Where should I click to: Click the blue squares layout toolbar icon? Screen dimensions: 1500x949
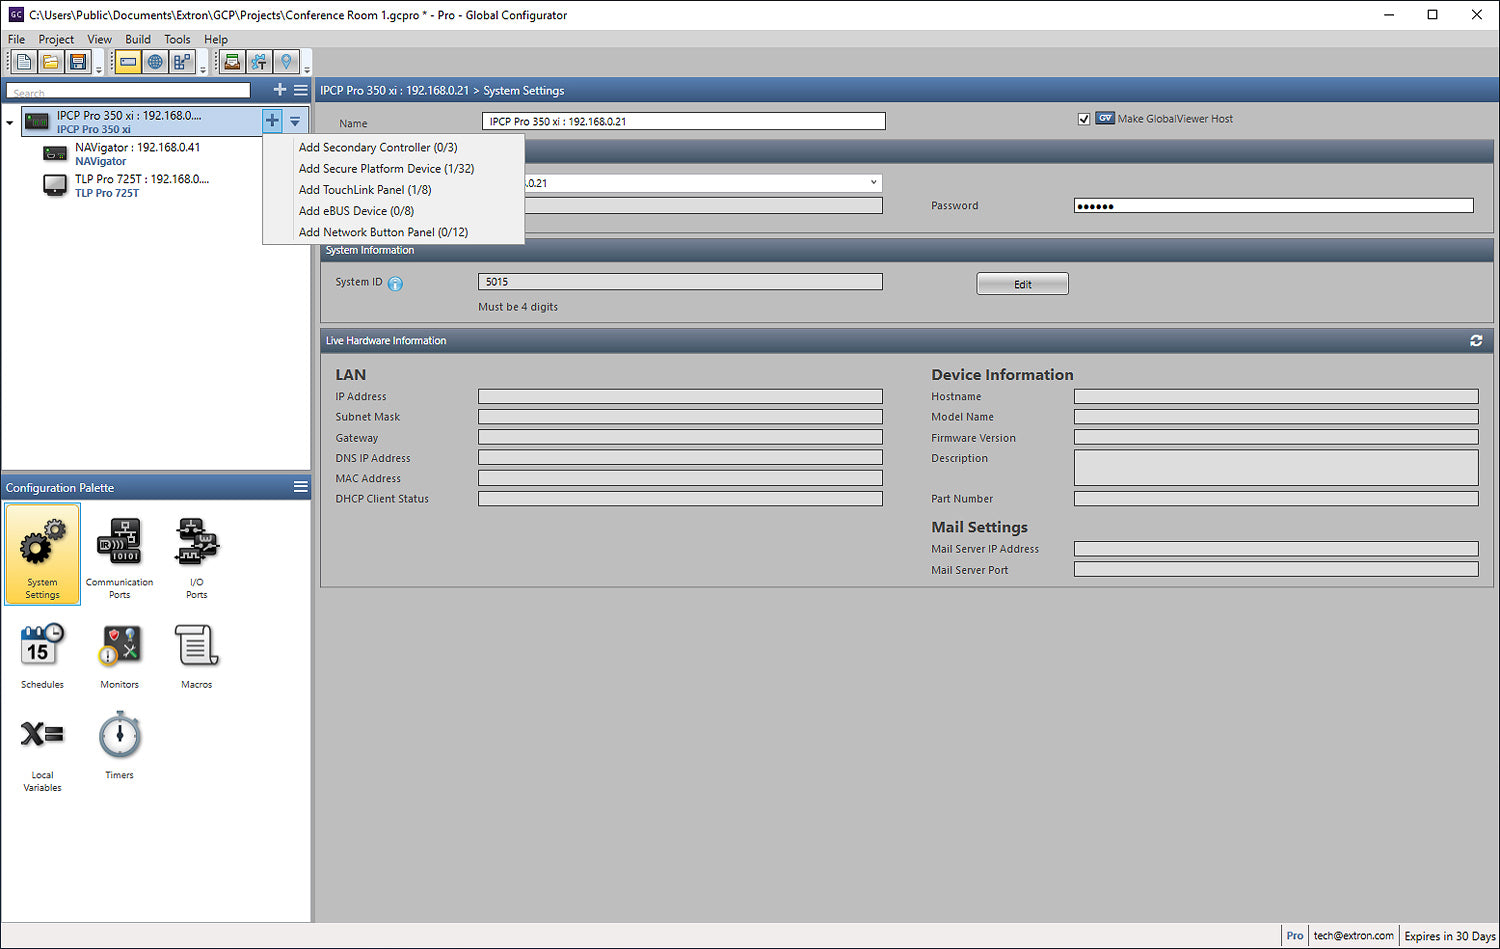[182, 62]
